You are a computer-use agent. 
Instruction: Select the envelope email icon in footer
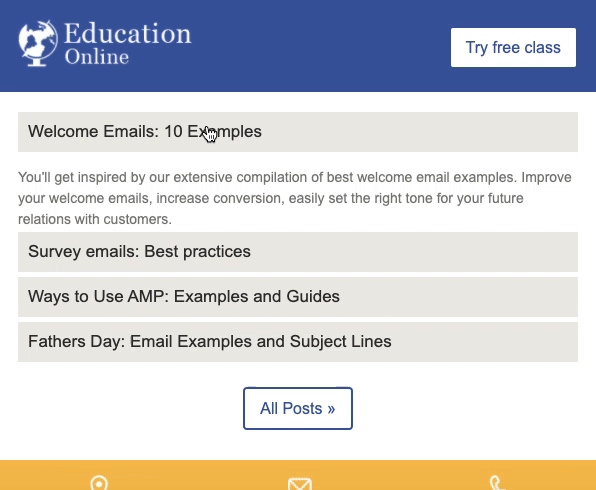point(300,484)
